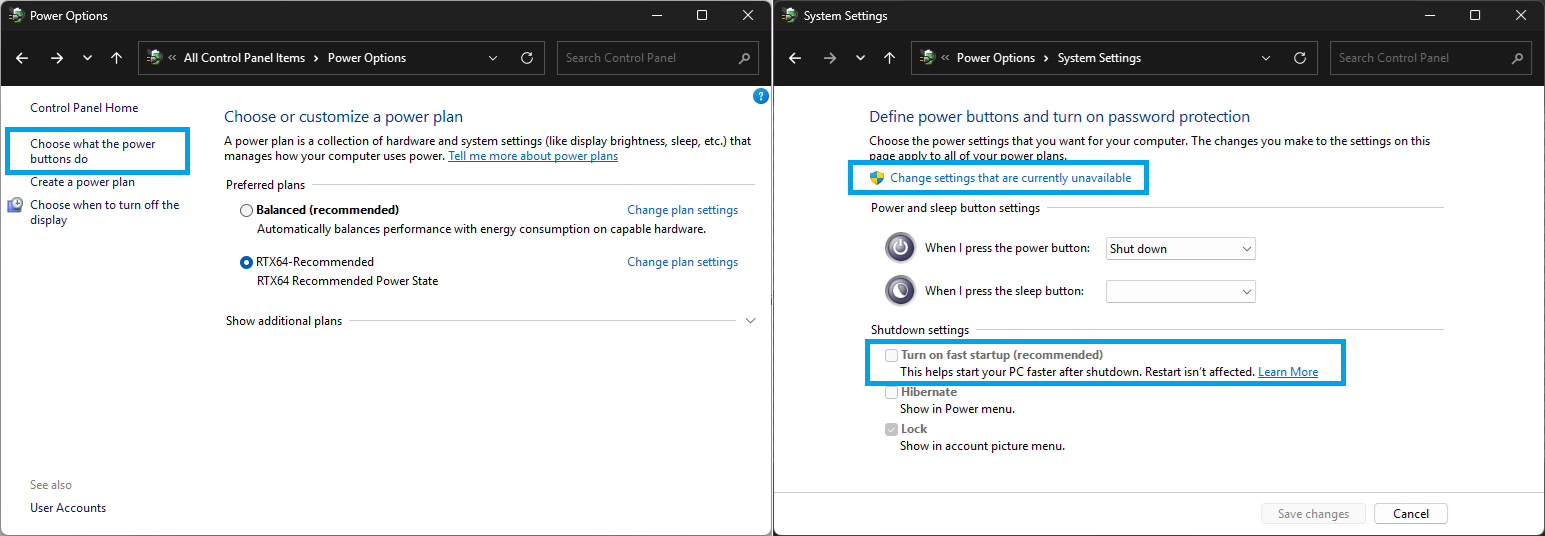1545x536 pixels.
Task: Open Choose what the power buttons do
Action: (93, 151)
